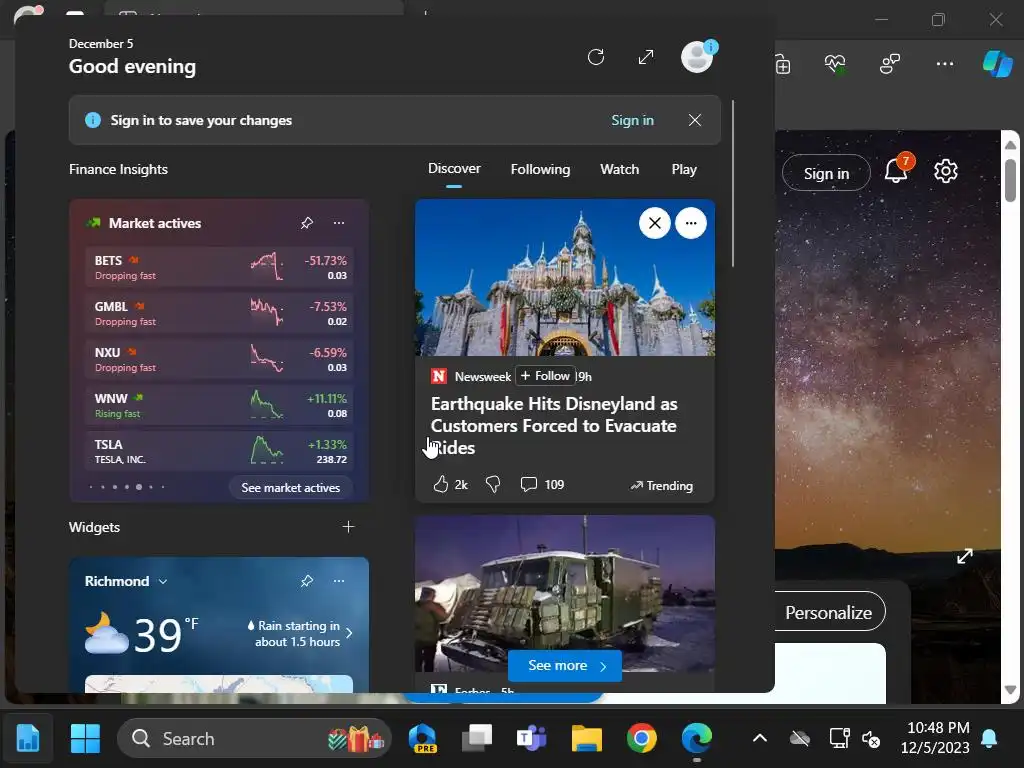Screen dimensions: 1024x768
Task: Open the widgets profile avatar
Action: [x=697, y=57]
